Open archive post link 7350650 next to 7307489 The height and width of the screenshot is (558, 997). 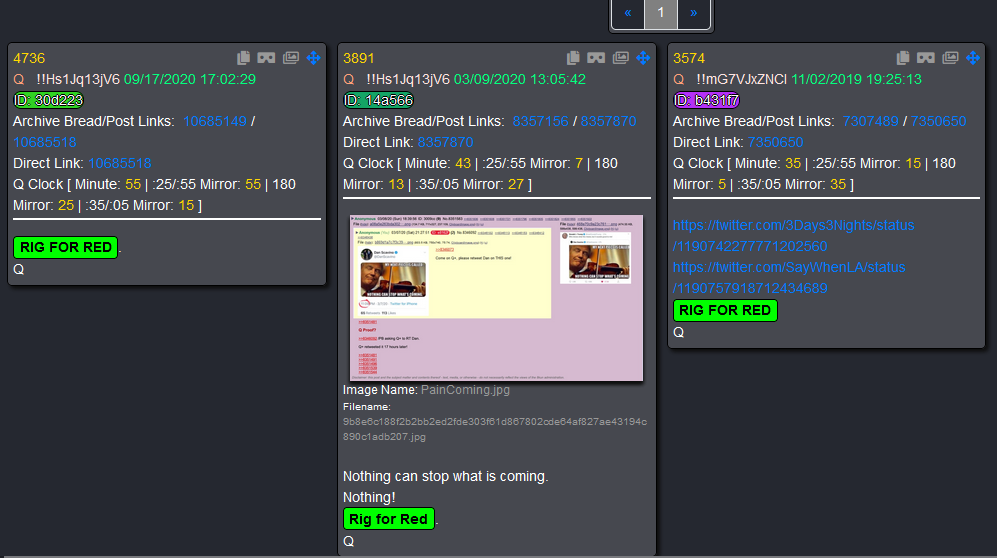coord(939,121)
